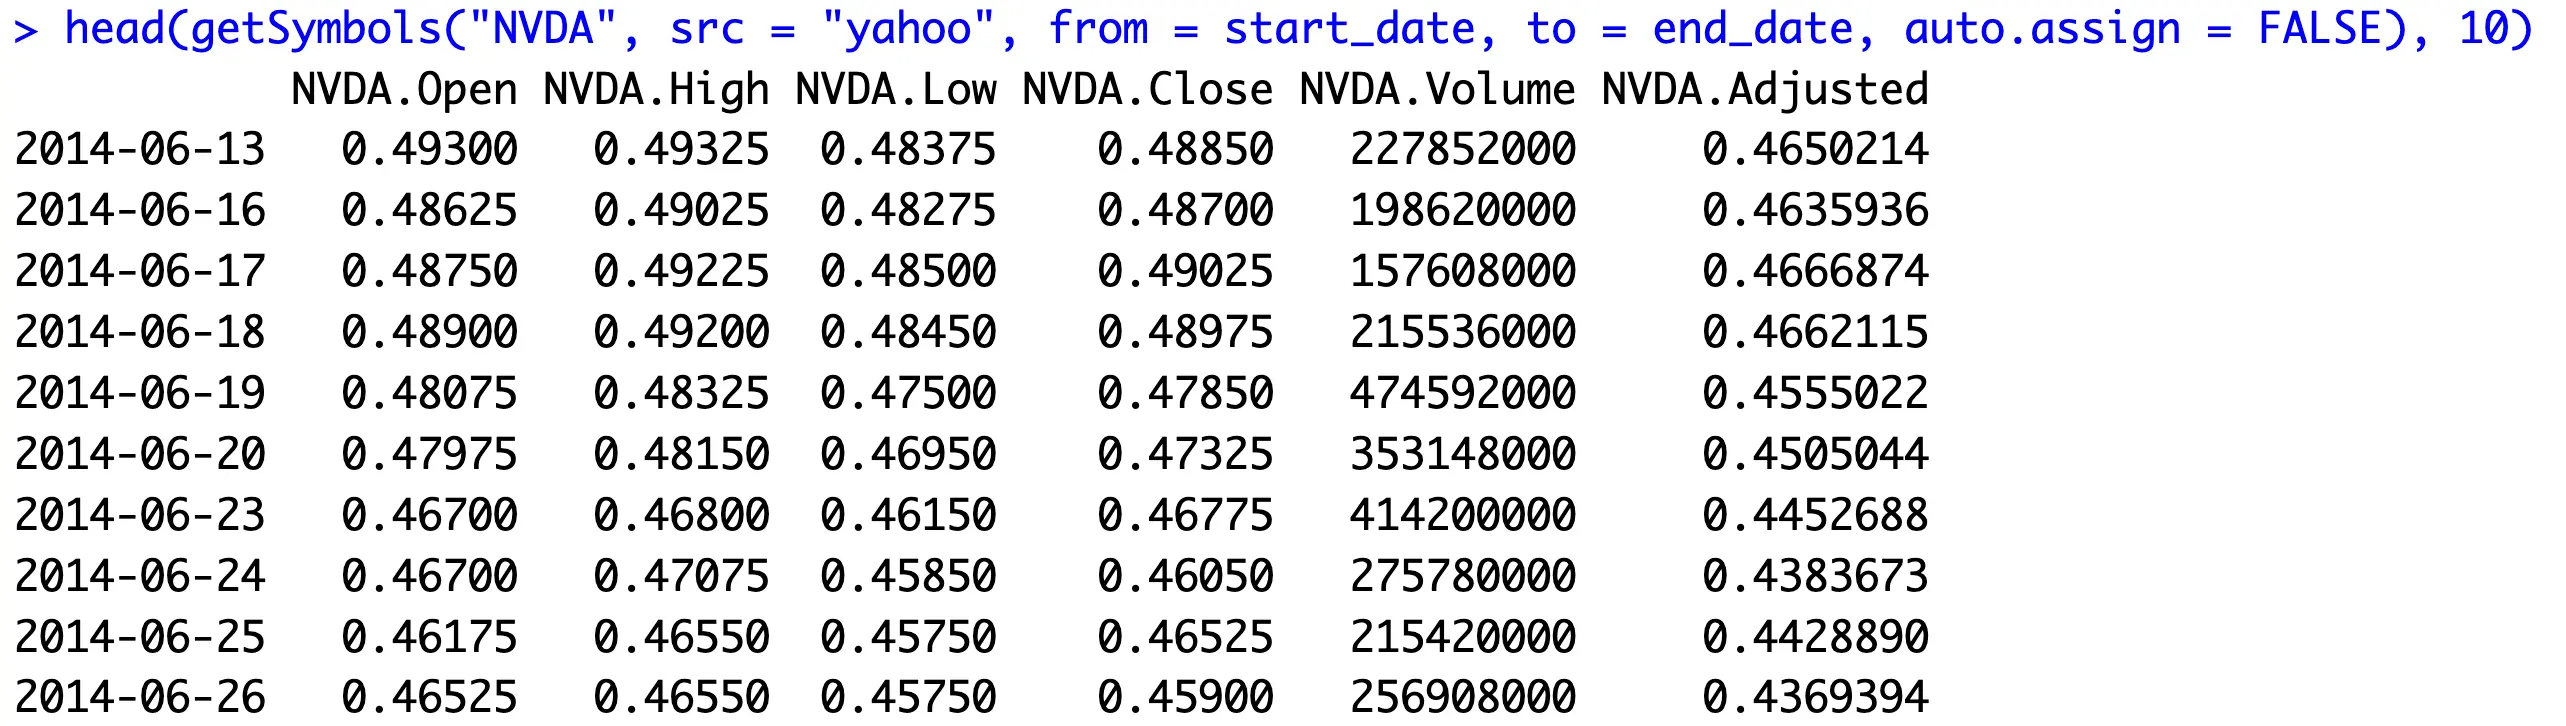The width and height of the screenshot is (2566, 726).
Task: Select the date 2014-06-16
Action: pos(140,210)
